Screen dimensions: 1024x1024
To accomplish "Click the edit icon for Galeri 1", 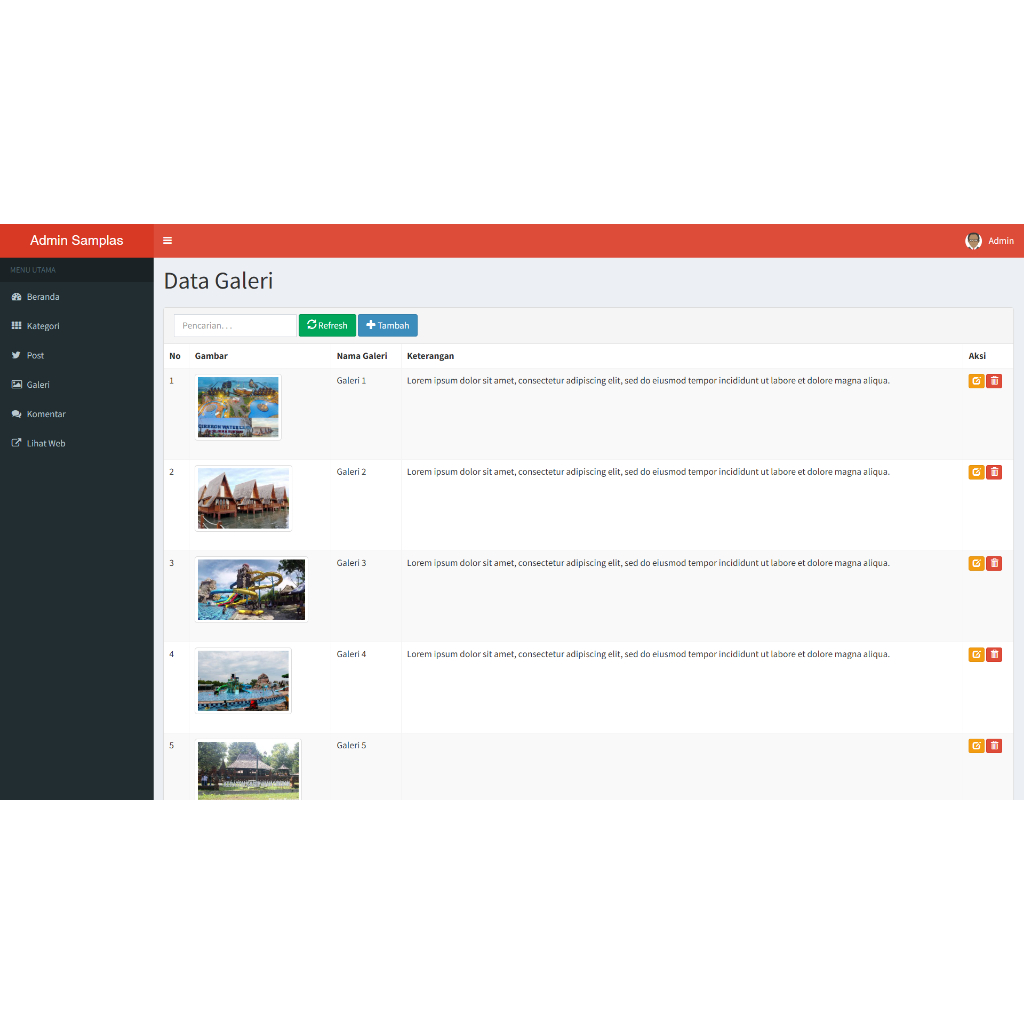I will (x=976, y=381).
